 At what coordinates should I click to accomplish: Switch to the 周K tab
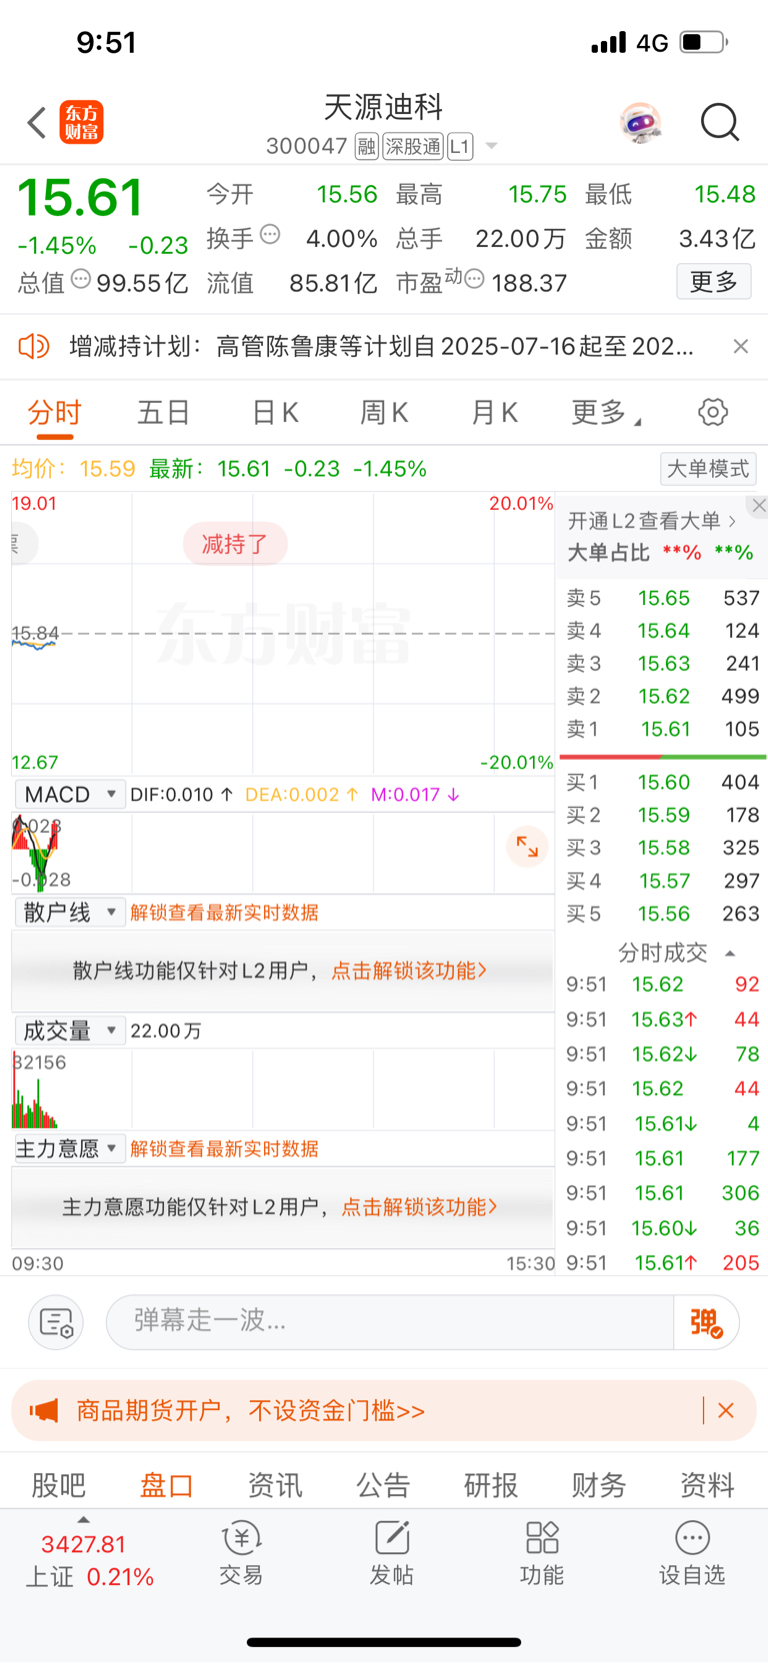click(384, 412)
